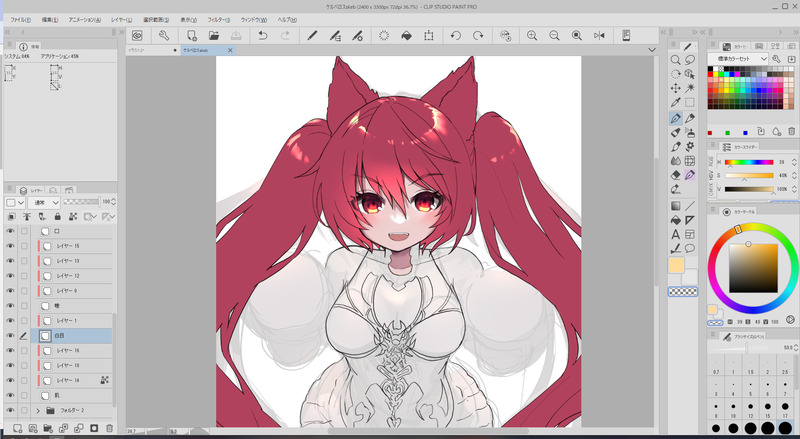The width and height of the screenshot is (800, 439).
Task: Switch to the イラスト canvas tab
Action: (153, 50)
